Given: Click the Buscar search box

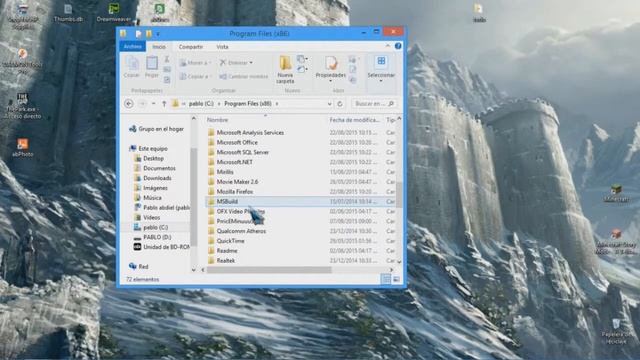Looking at the screenshot, I should [x=374, y=104].
